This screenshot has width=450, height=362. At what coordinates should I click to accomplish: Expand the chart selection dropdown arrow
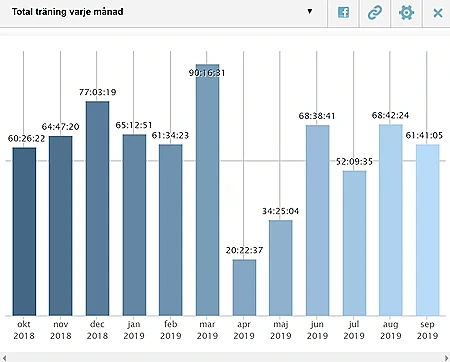click(x=310, y=11)
